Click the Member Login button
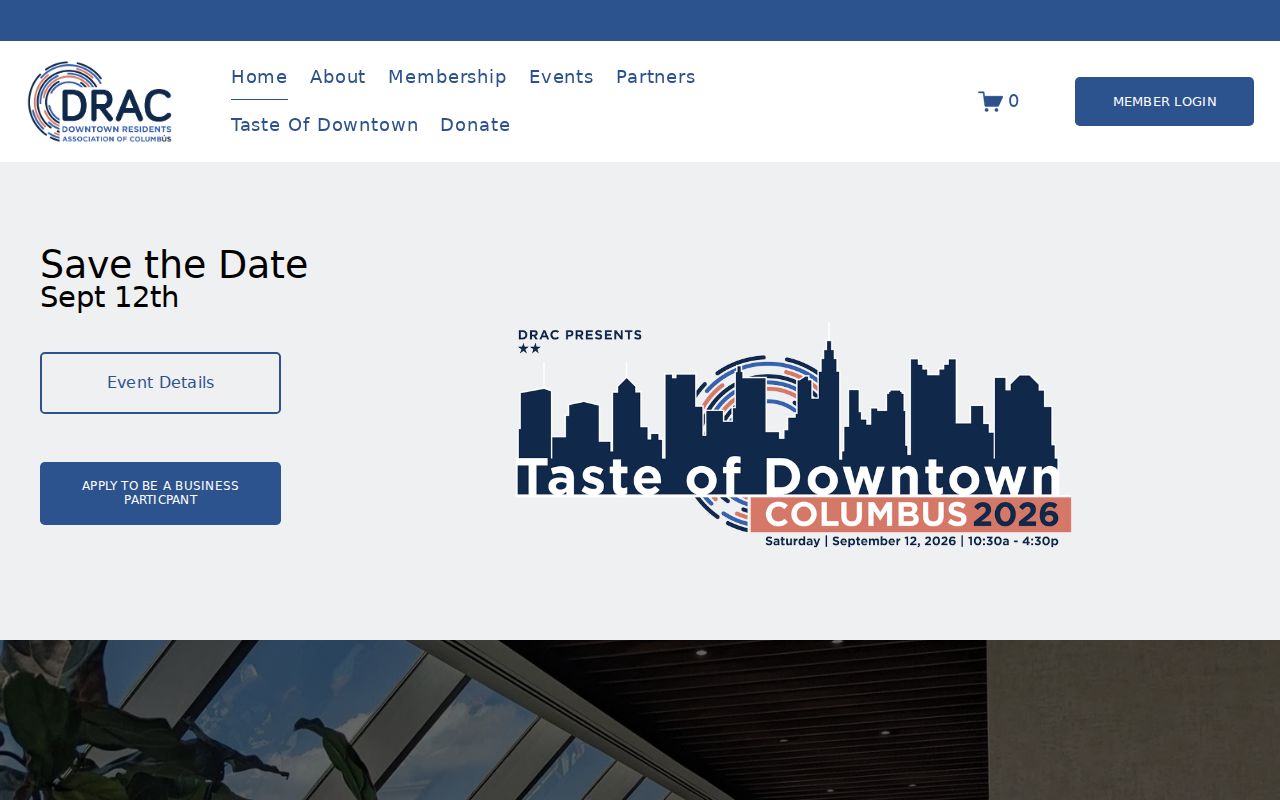Screen dimensions: 1280x800 point(1164,101)
